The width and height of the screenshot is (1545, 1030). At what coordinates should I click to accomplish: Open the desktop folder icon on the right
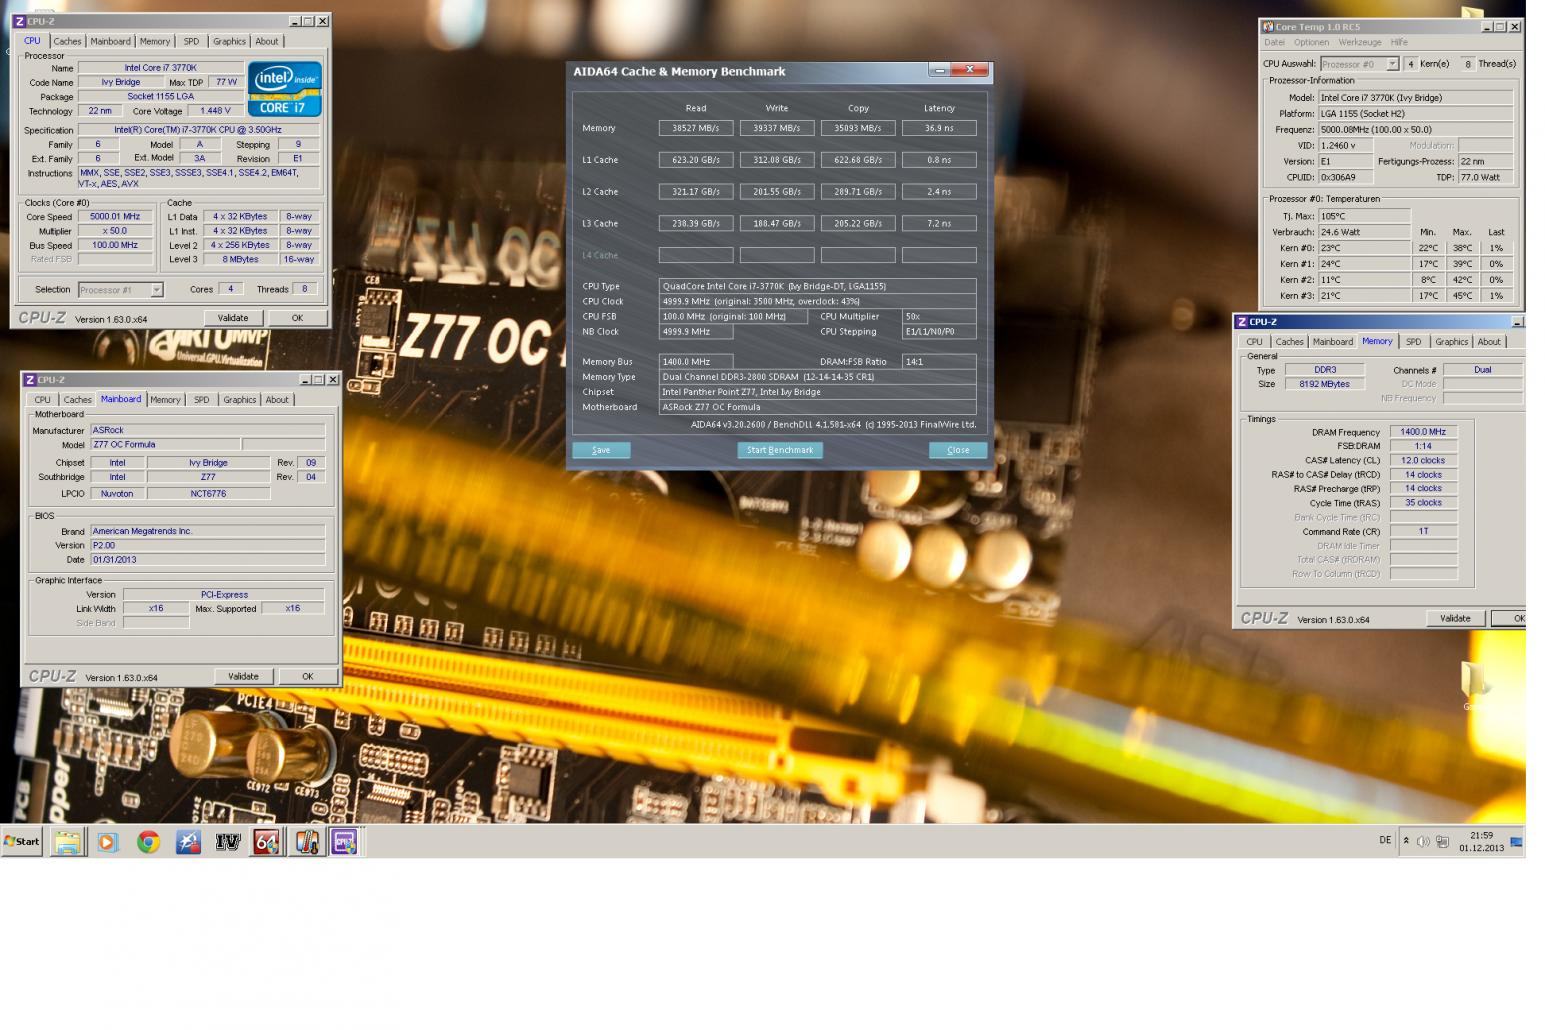pyautogui.click(x=1475, y=683)
